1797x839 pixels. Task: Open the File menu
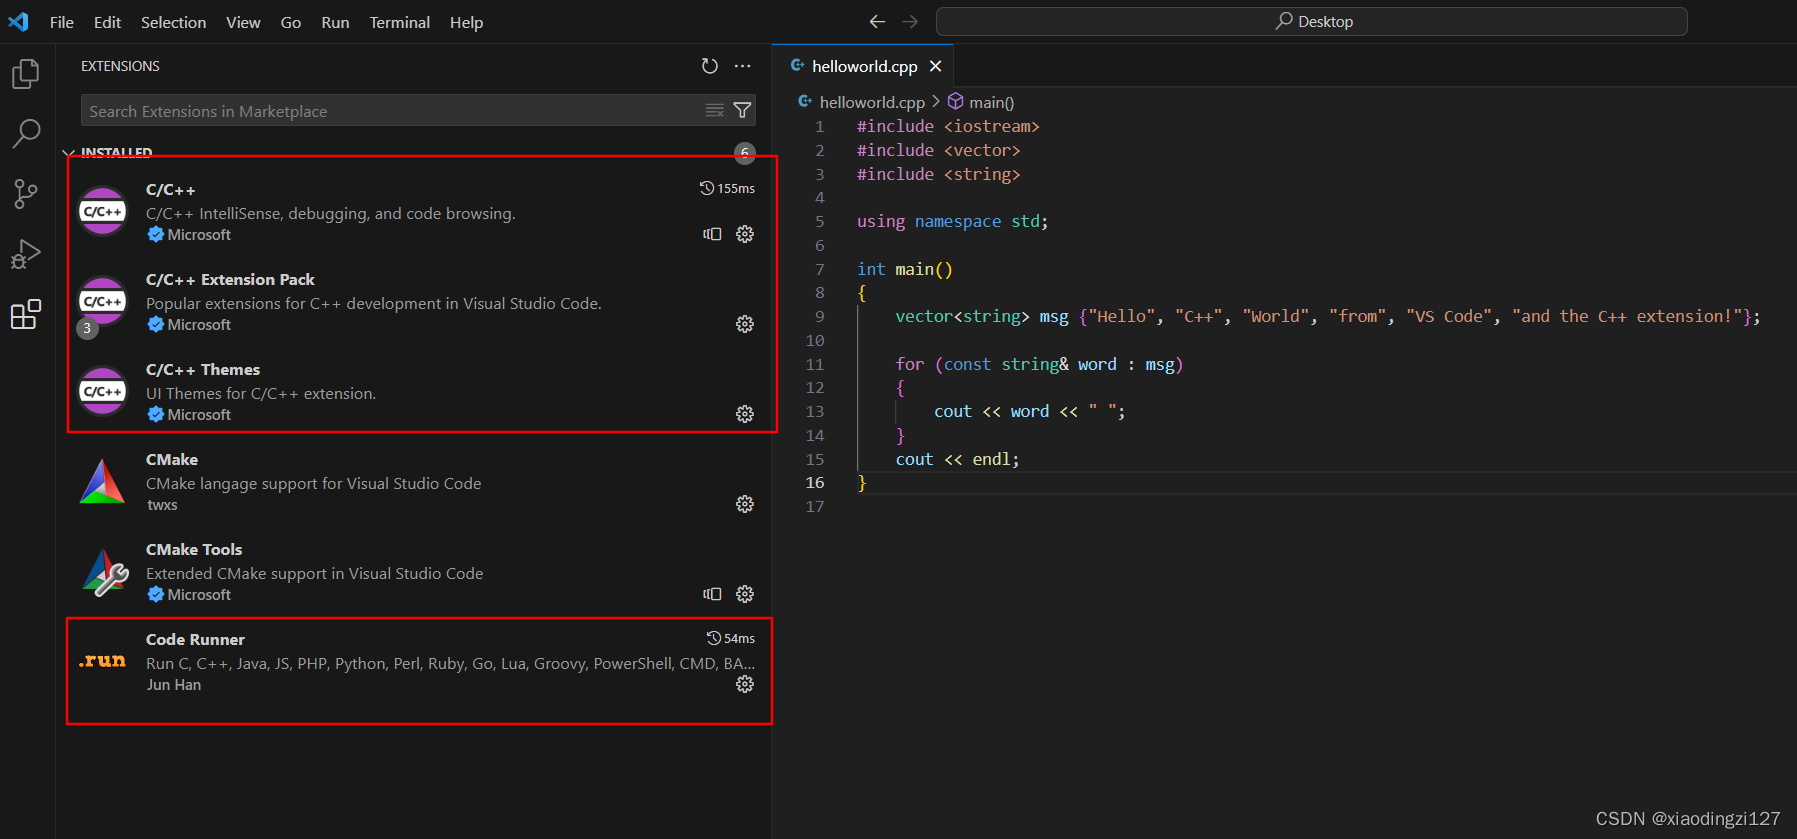[62, 22]
